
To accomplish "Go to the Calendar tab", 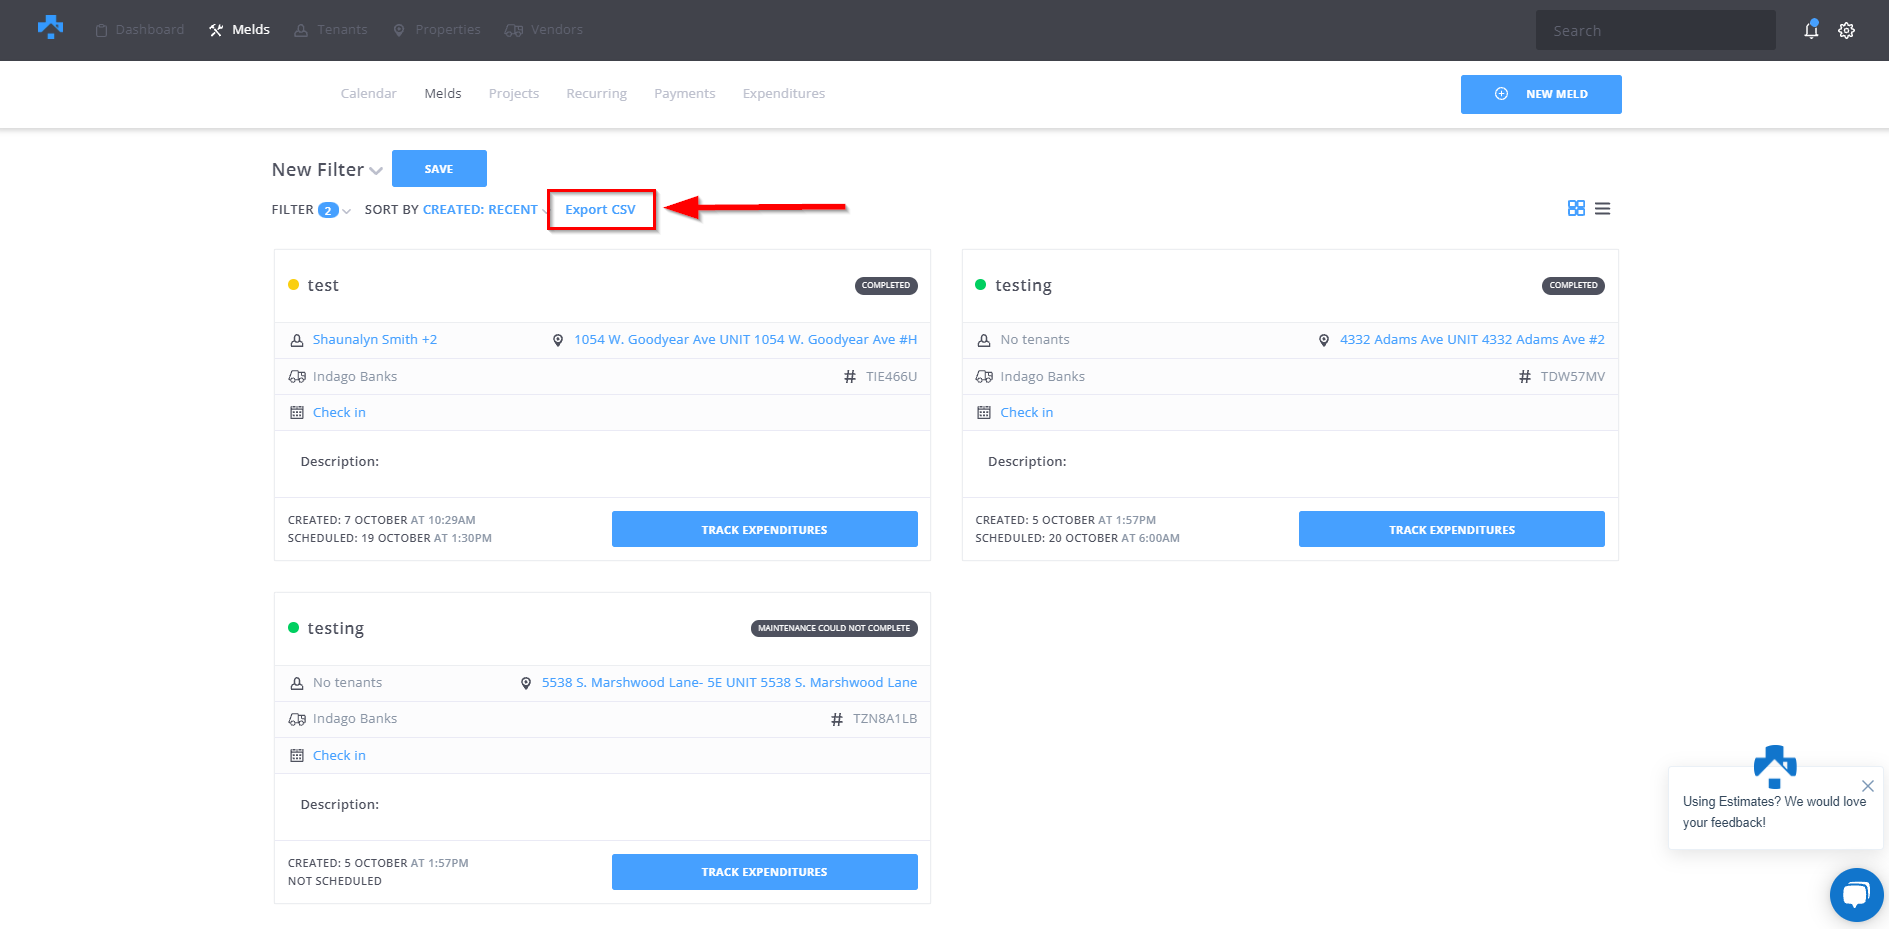I will [x=368, y=93].
